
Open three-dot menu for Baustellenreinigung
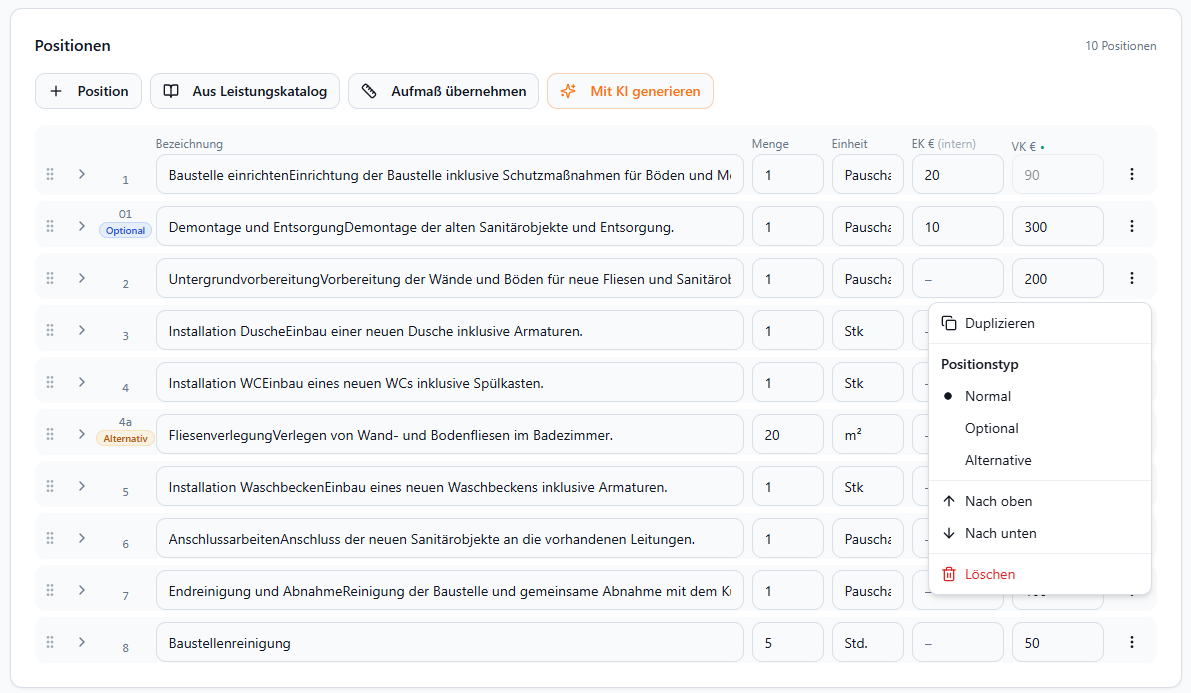(x=1132, y=642)
